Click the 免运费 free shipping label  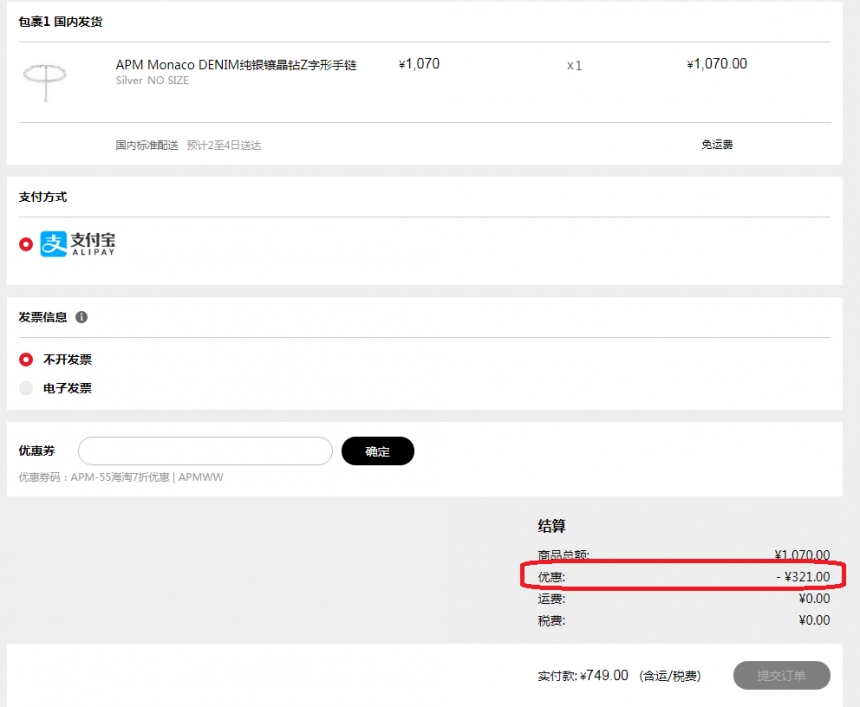(716, 145)
